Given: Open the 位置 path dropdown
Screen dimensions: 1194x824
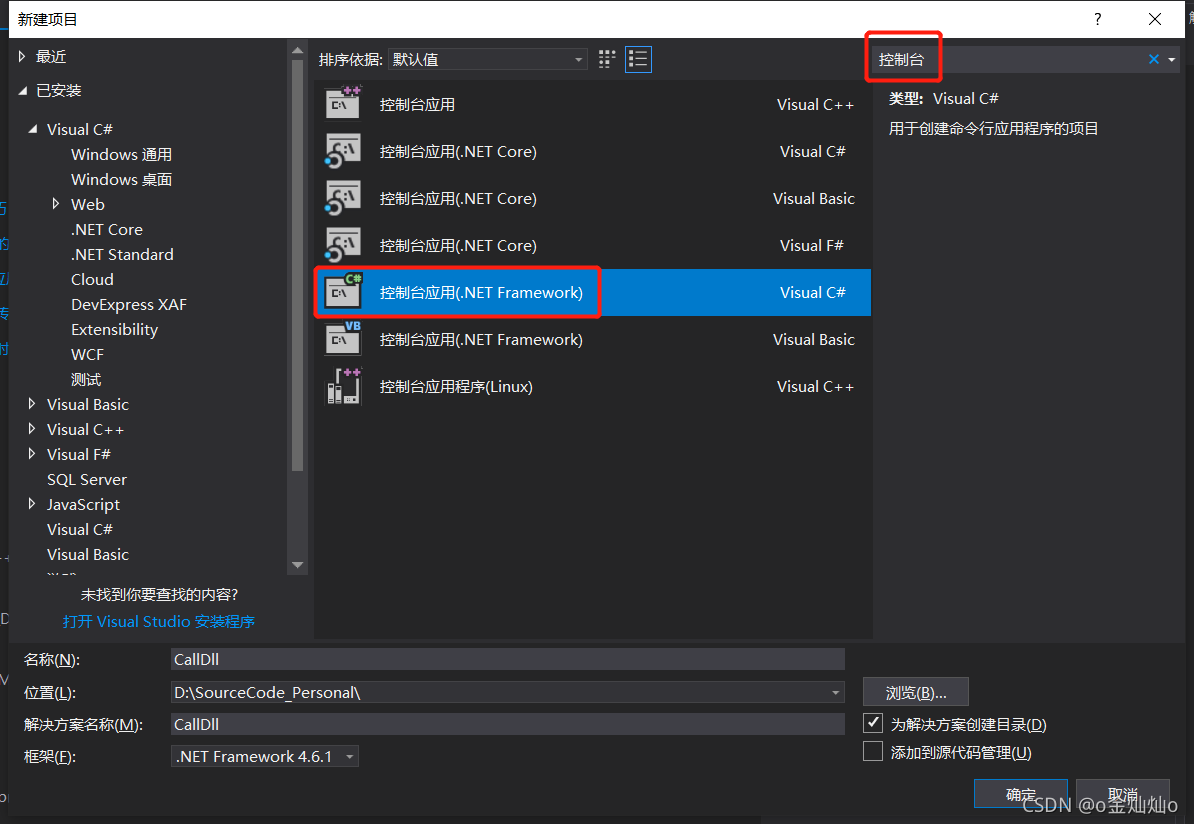Looking at the screenshot, I should click(835, 692).
